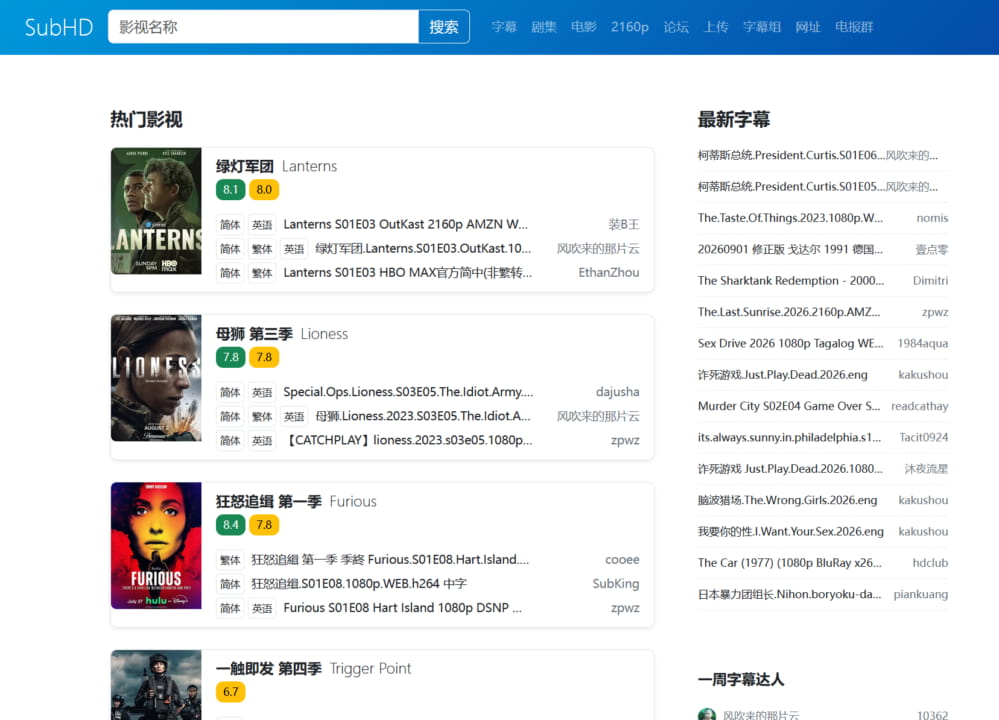
Task: Click uploader EthanZhou in Lanterns card
Action: (x=609, y=273)
